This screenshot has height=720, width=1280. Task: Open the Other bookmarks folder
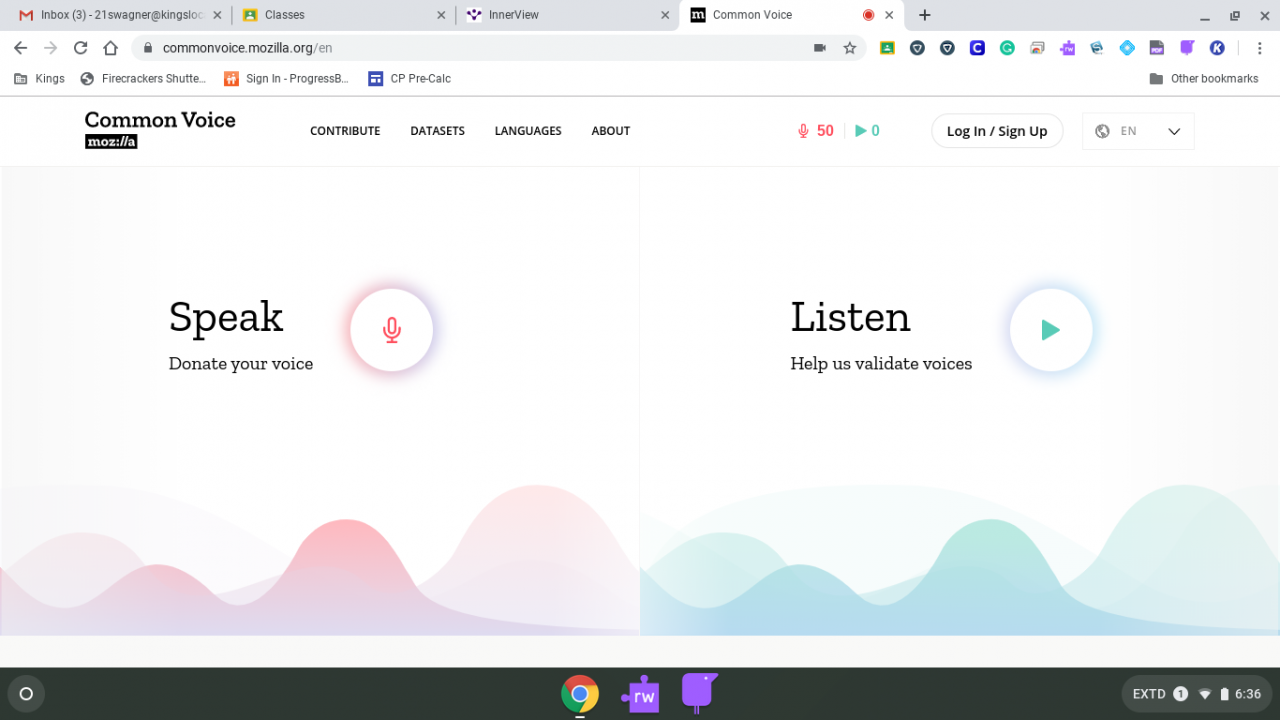click(x=1204, y=78)
